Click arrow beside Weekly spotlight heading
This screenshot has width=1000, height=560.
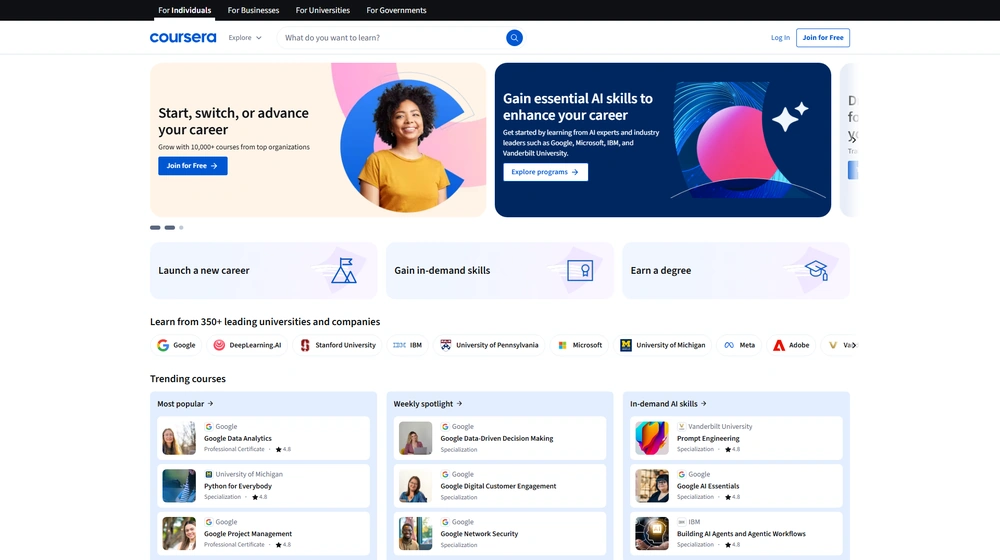(459, 404)
